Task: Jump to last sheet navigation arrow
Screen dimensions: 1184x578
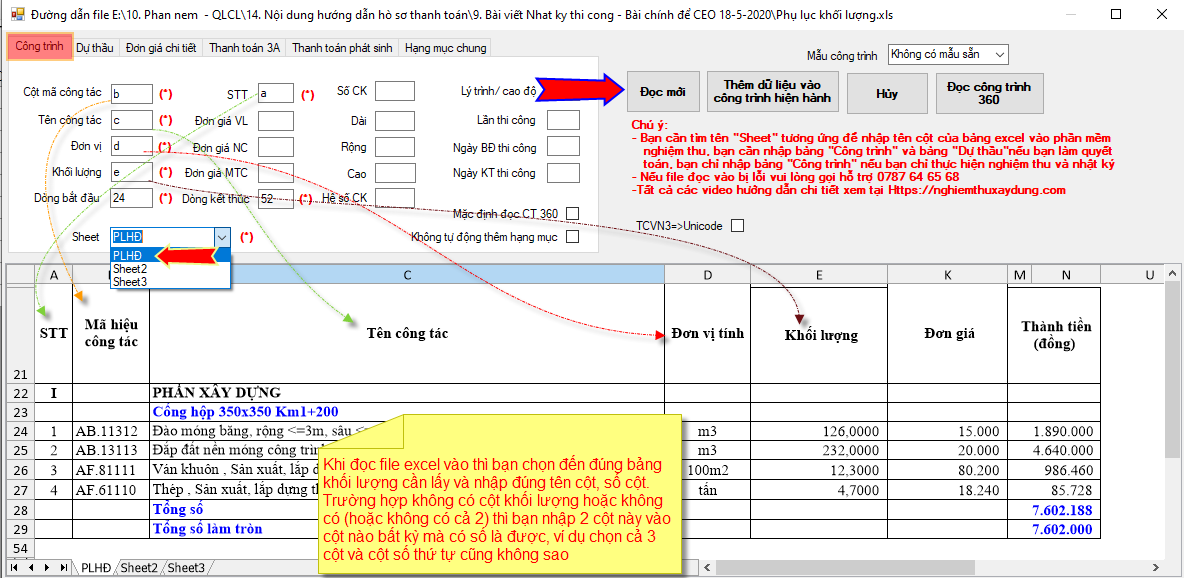Action: pos(64,568)
